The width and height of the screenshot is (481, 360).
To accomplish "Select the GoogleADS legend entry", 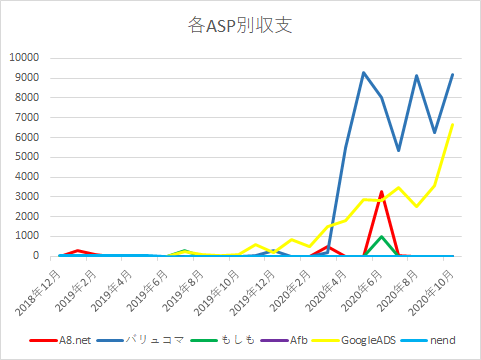I will click(354, 340).
